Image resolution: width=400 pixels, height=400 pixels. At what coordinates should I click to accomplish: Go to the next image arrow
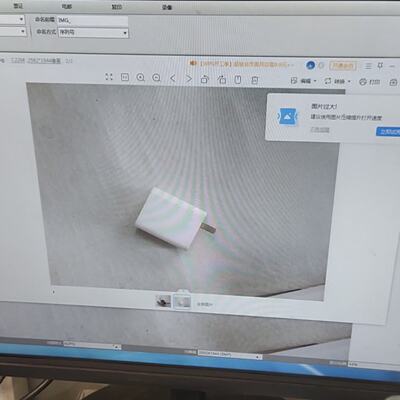(189, 79)
